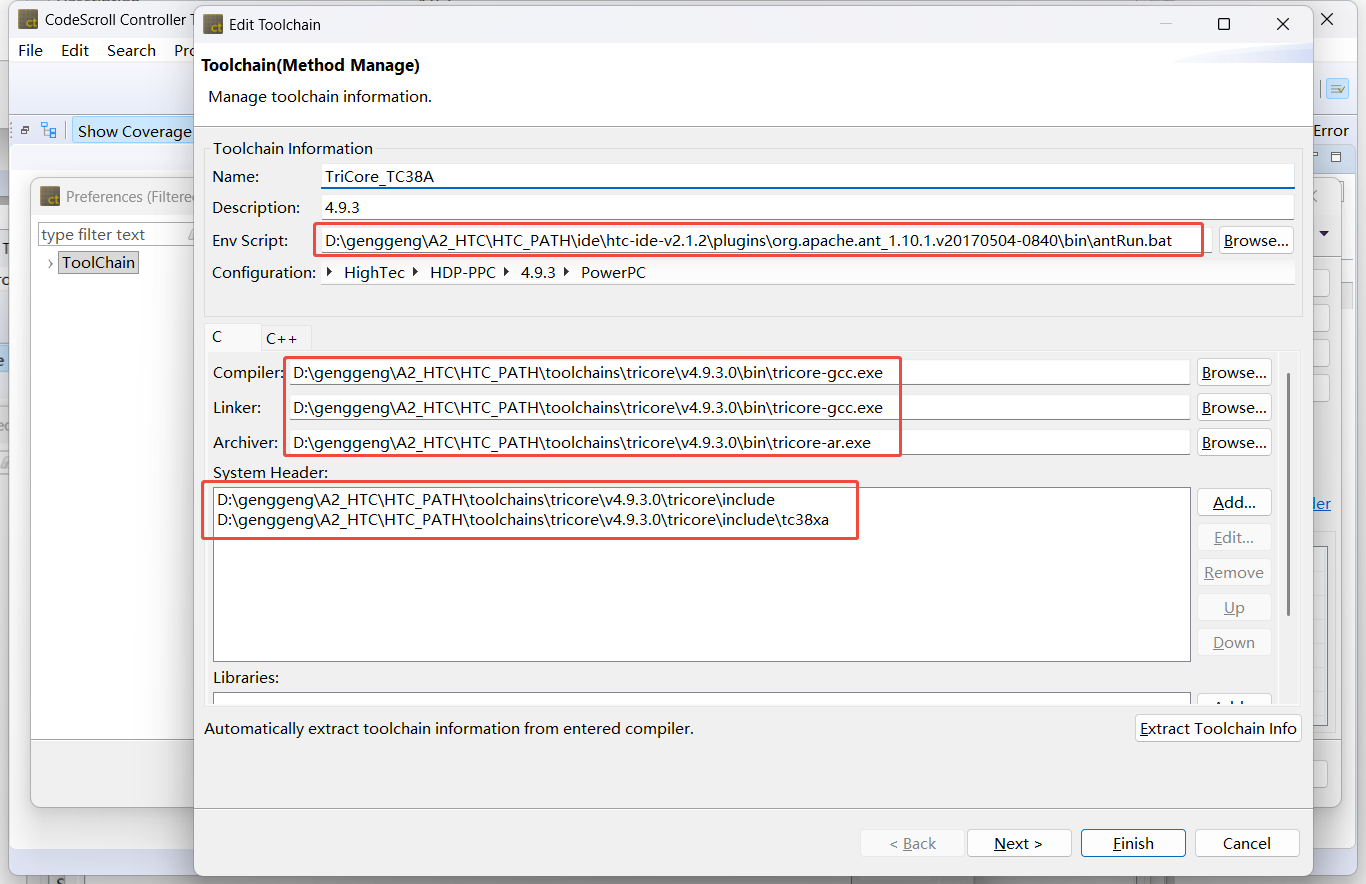Click inside the toolchain Name field
This screenshot has height=884, width=1366.
(806, 177)
